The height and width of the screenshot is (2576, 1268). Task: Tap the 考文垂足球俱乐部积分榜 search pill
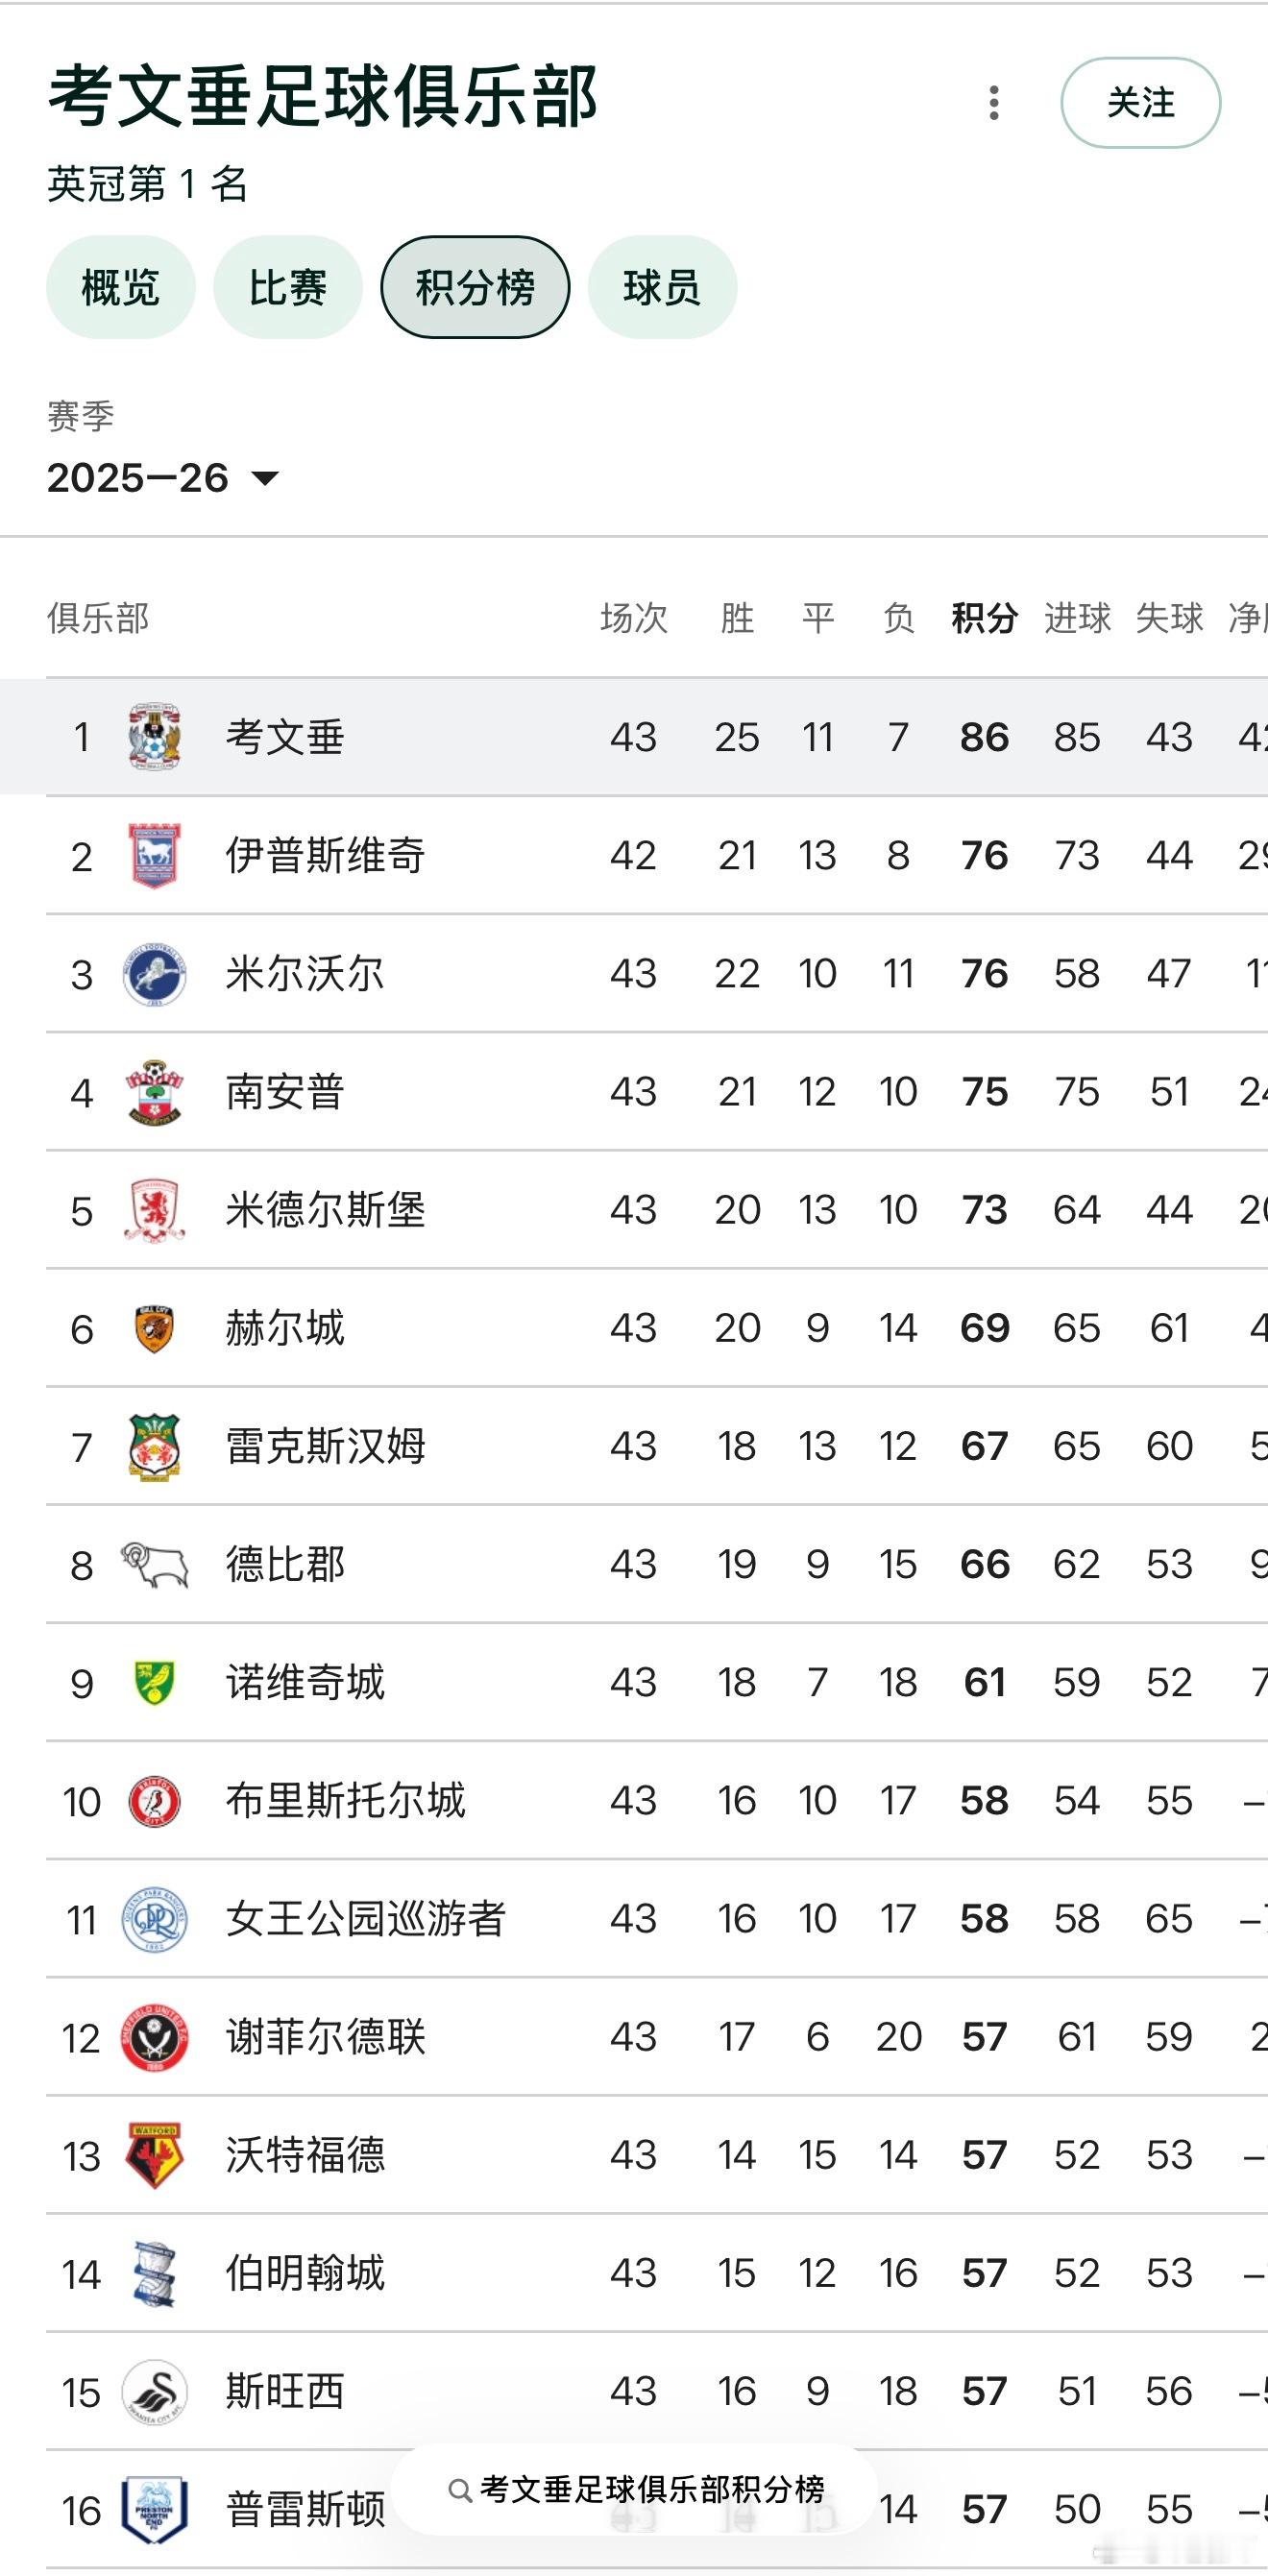(636, 2490)
